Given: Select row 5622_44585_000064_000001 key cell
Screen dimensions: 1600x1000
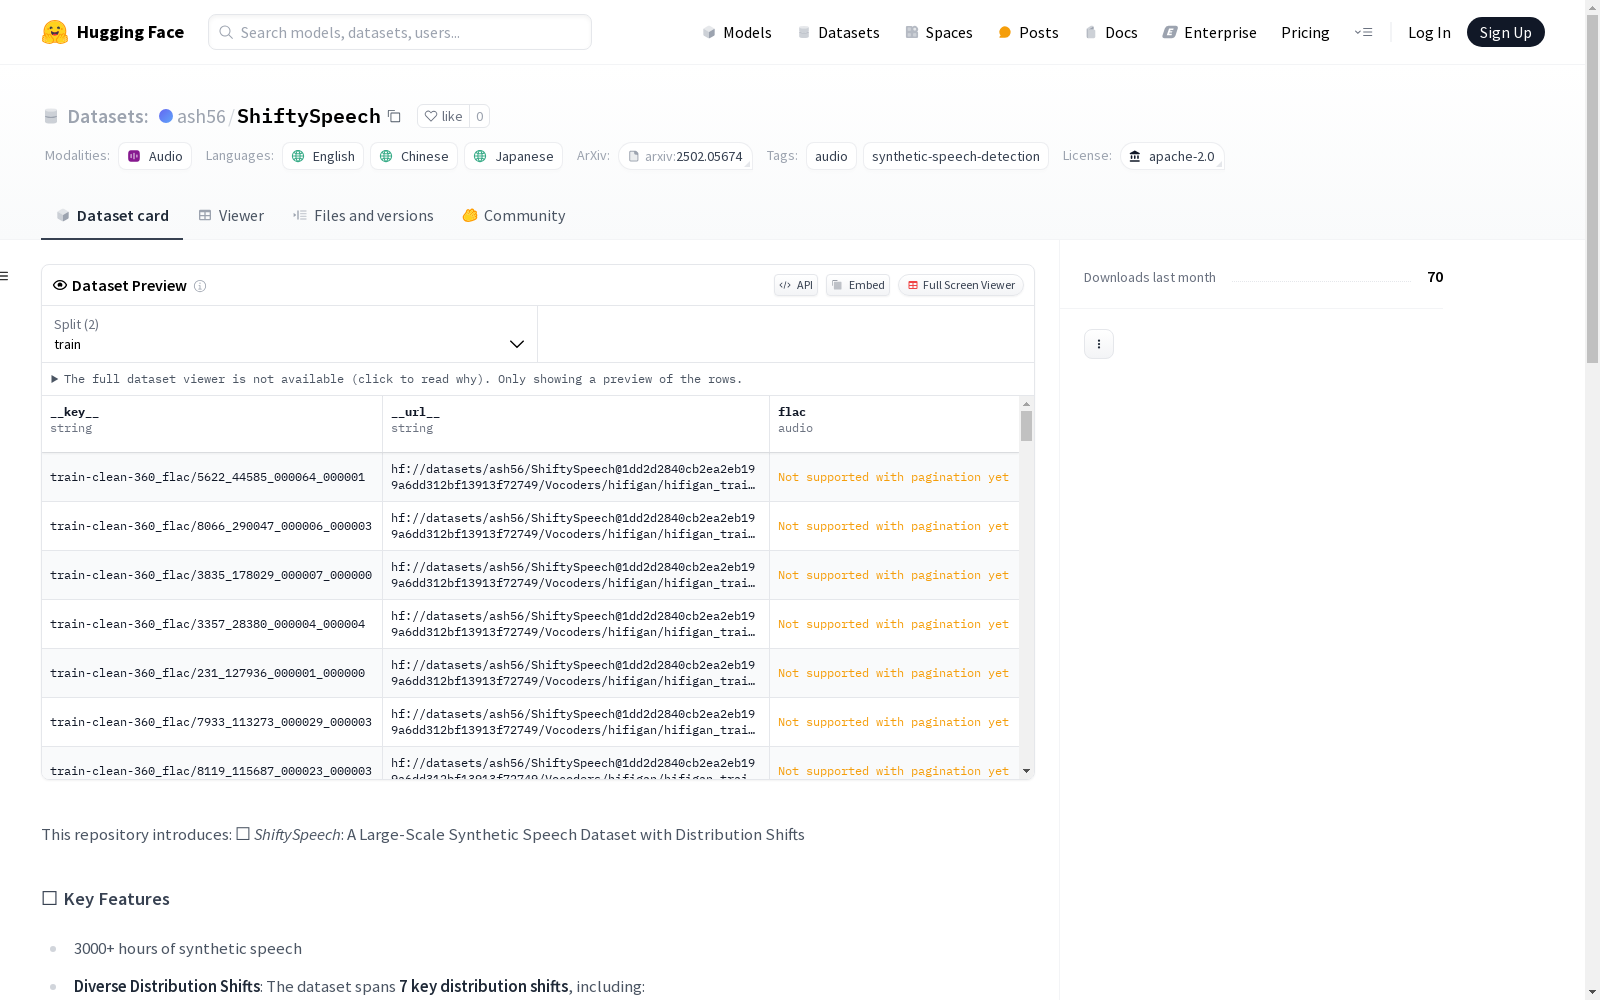Looking at the screenshot, I should 212,477.
